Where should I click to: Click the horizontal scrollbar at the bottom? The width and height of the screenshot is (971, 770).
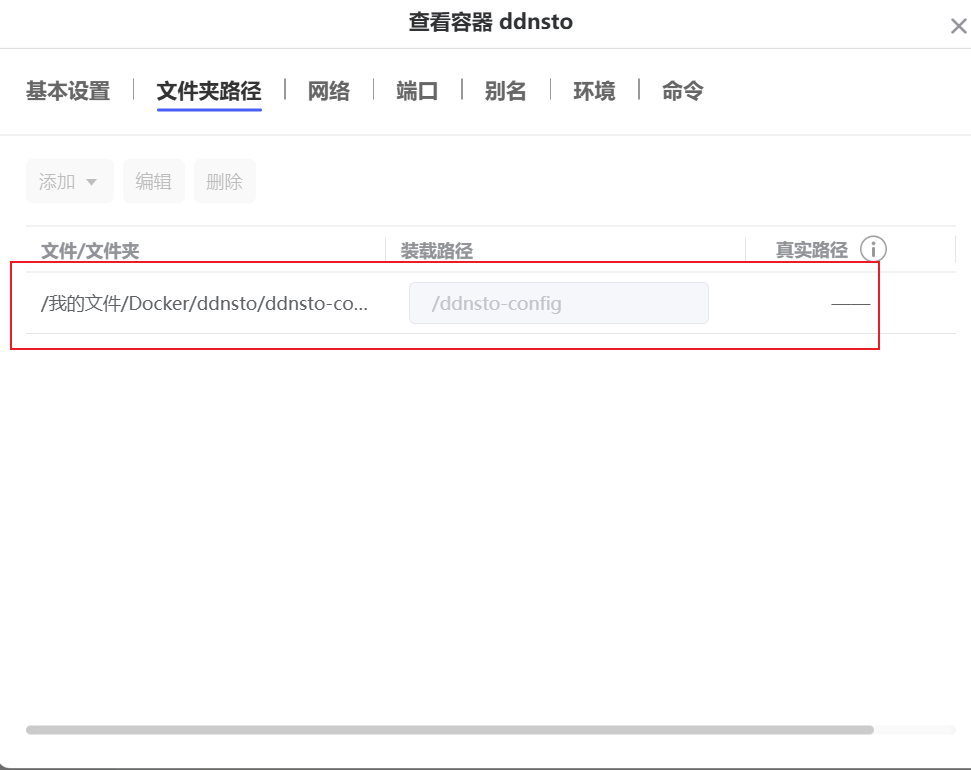[449, 730]
